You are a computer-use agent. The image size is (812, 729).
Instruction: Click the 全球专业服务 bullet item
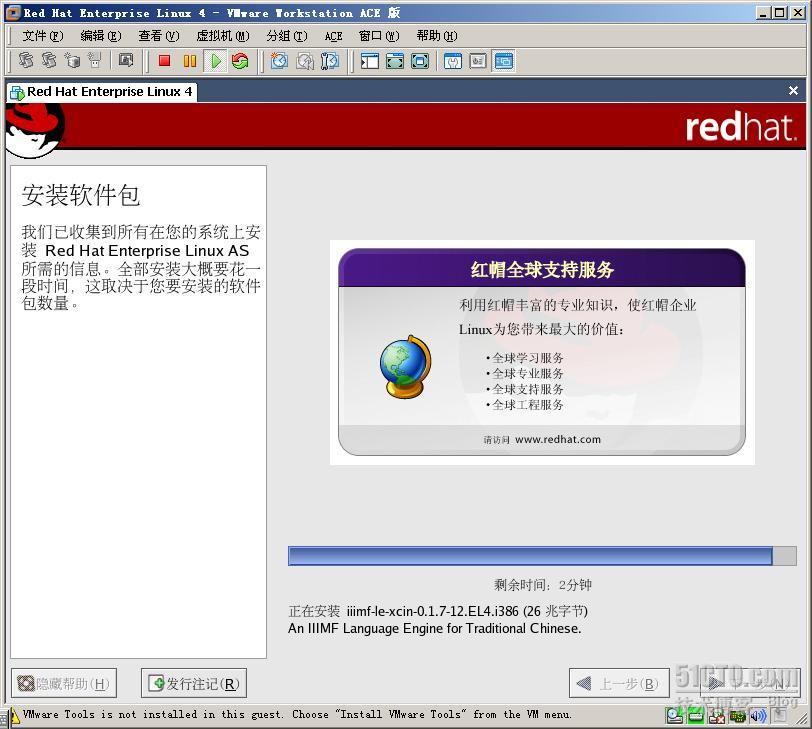(x=525, y=373)
